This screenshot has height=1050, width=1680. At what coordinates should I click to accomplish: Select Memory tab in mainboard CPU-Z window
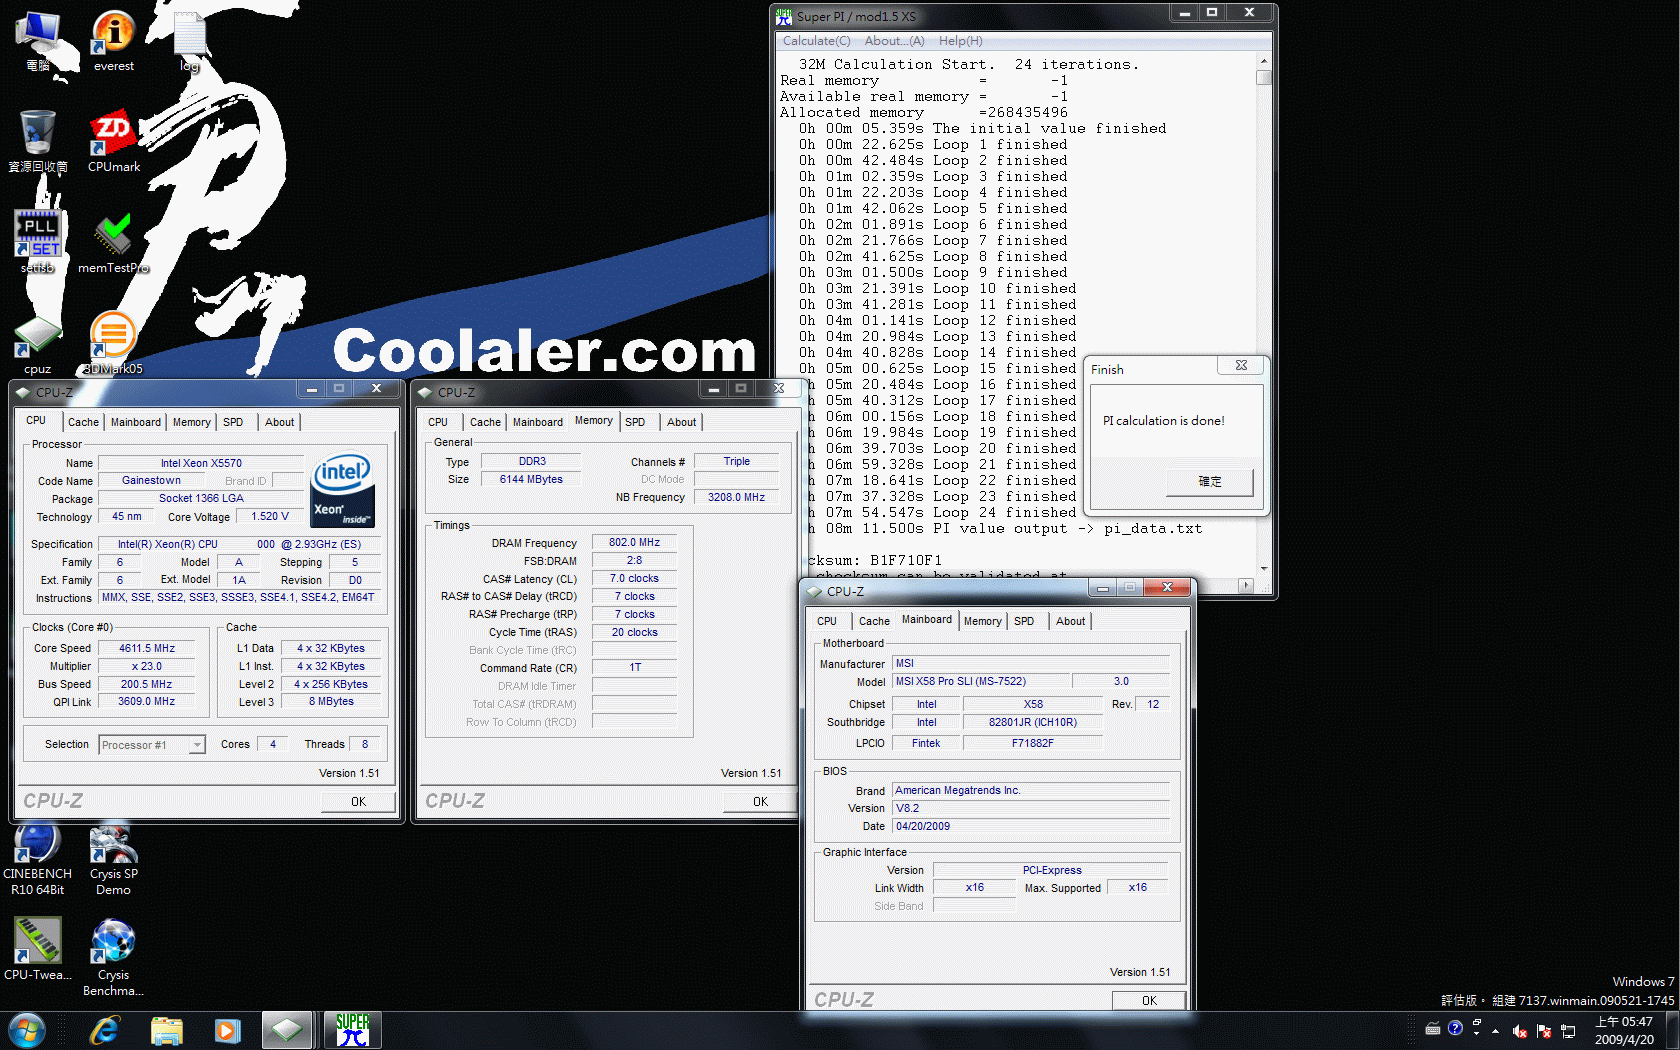982,621
